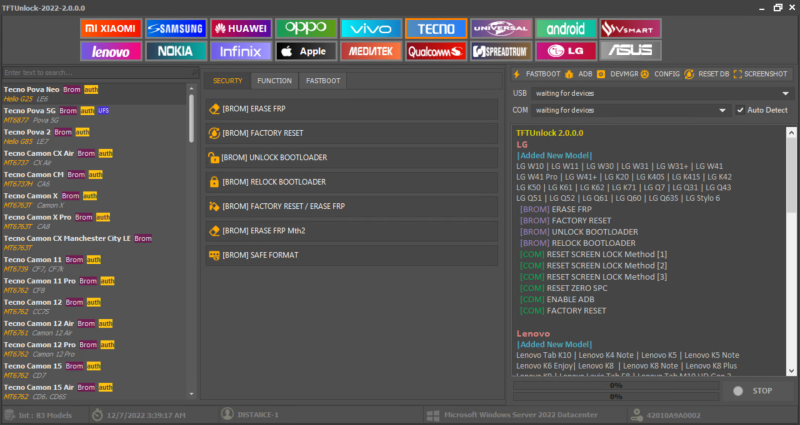Image resolution: width=800 pixels, height=425 pixels.
Task: Select Tecno Pova 2 model
Action: coord(95,137)
